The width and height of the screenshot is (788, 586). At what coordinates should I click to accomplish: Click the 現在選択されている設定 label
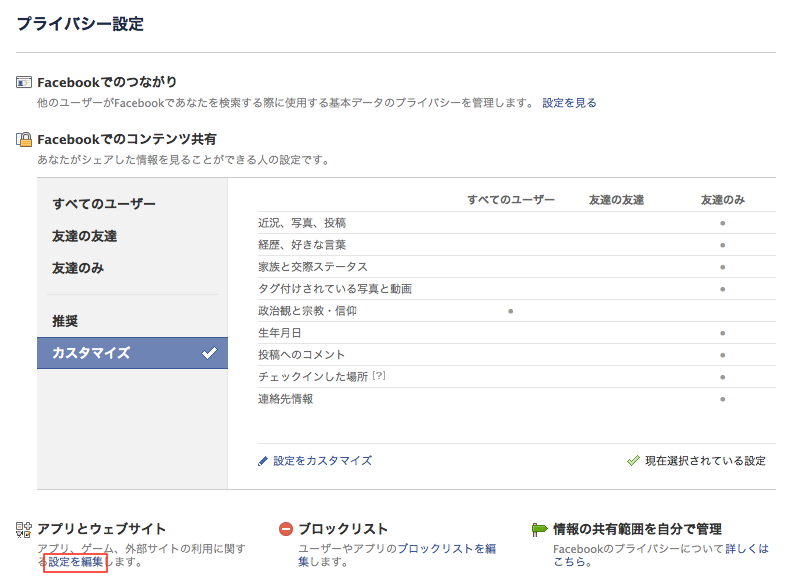(706, 461)
